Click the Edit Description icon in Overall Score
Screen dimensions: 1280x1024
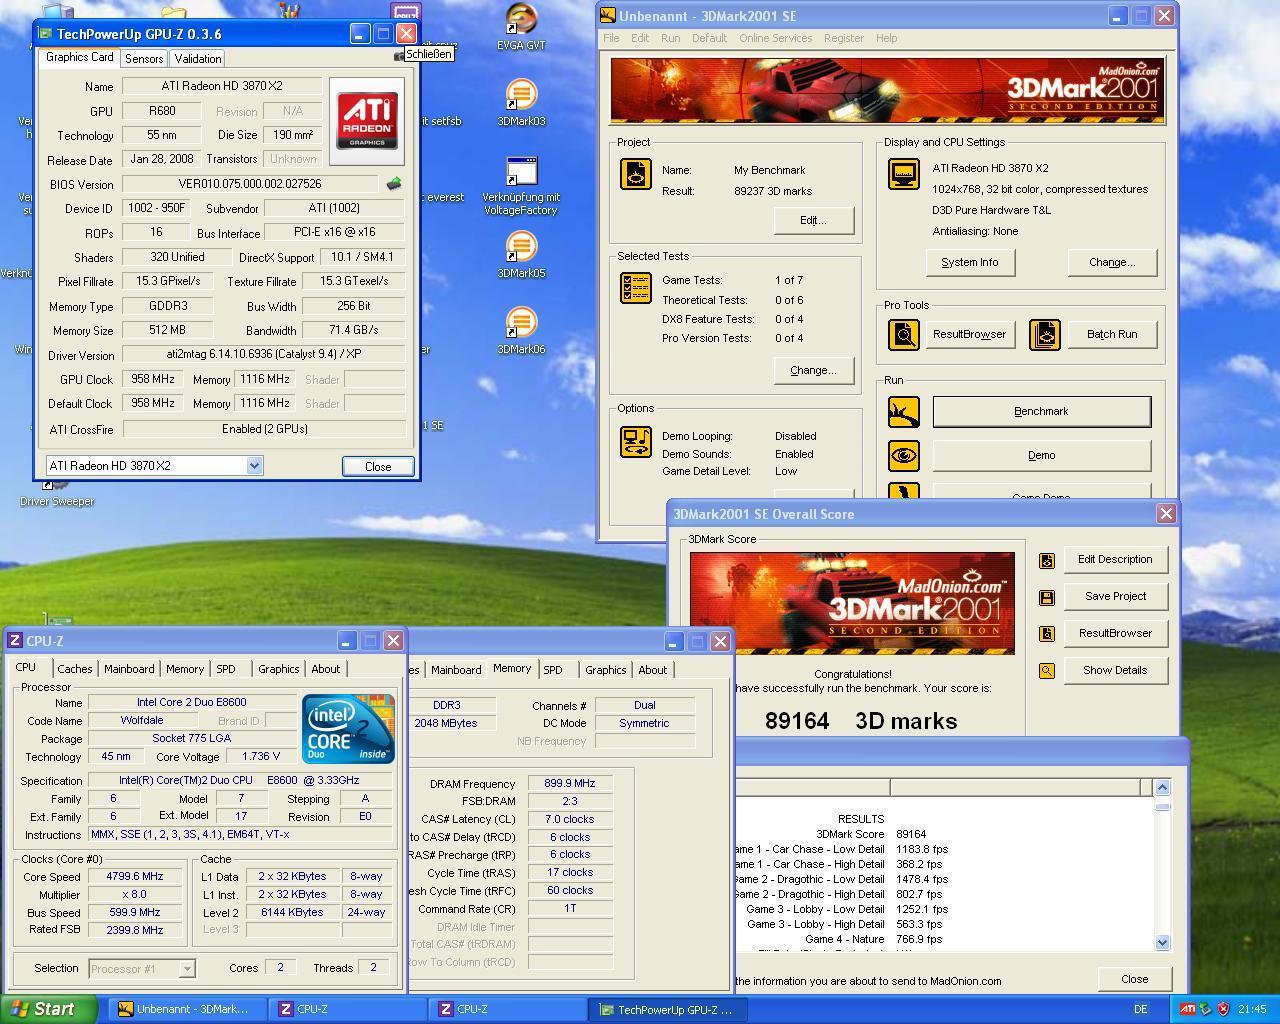pyautogui.click(x=1046, y=560)
